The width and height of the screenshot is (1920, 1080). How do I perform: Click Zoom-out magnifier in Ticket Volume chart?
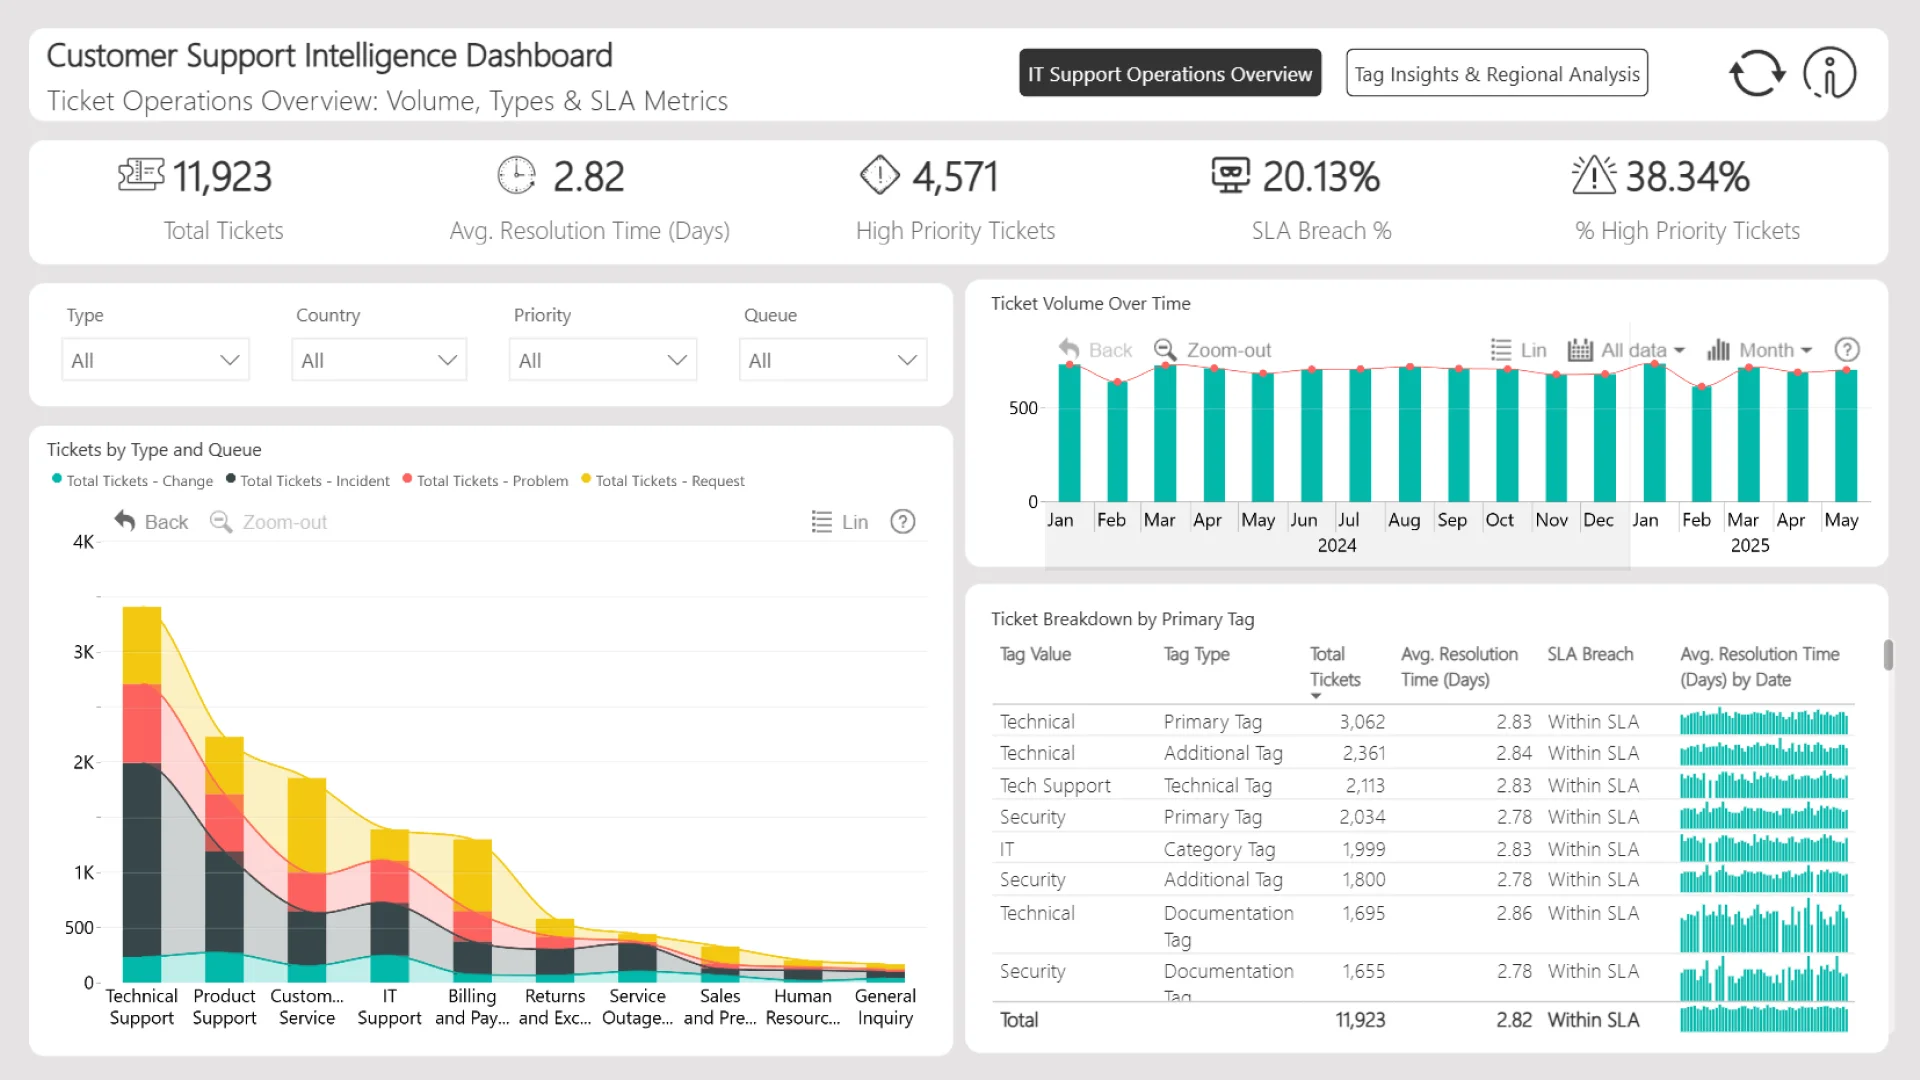pos(1165,349)
